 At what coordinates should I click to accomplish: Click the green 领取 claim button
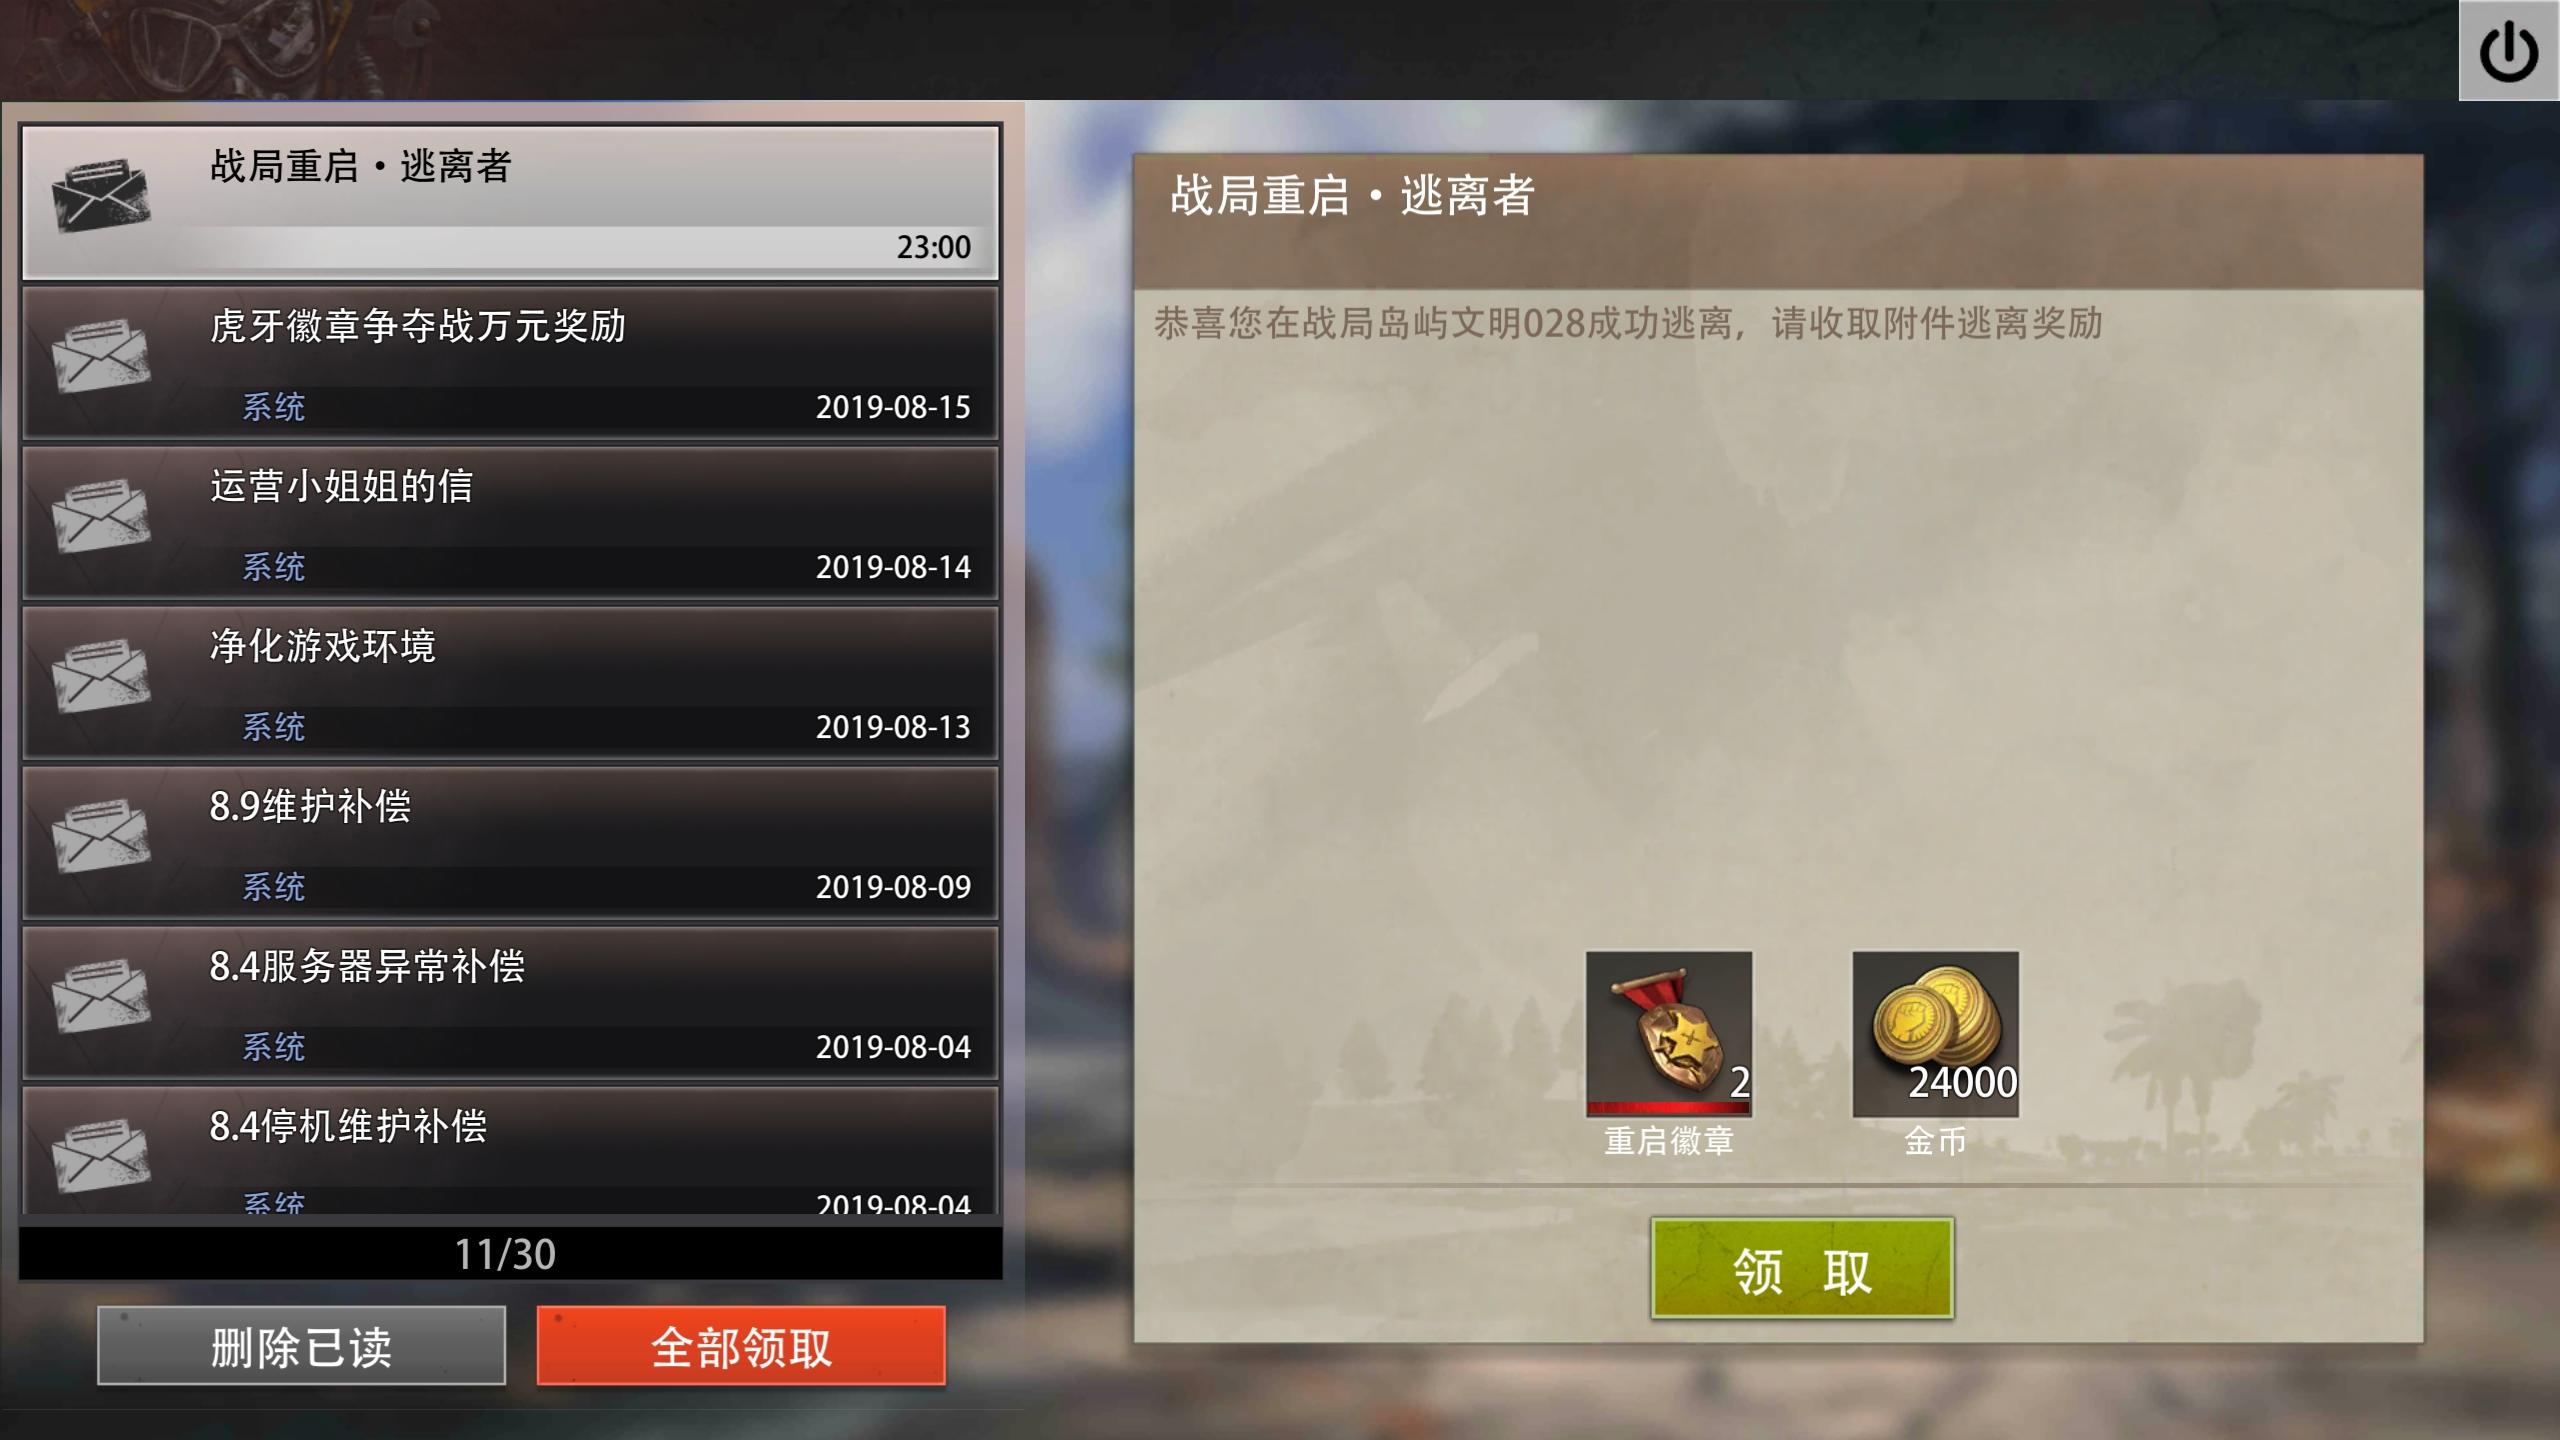coord(1802,1268)
